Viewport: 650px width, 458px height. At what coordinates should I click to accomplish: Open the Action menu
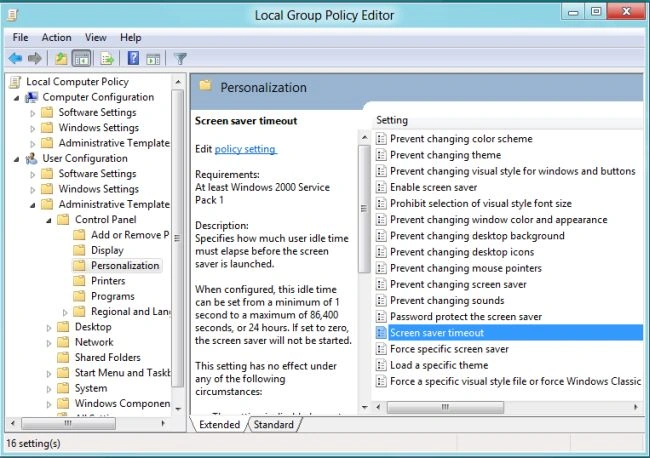pos(56,37)
